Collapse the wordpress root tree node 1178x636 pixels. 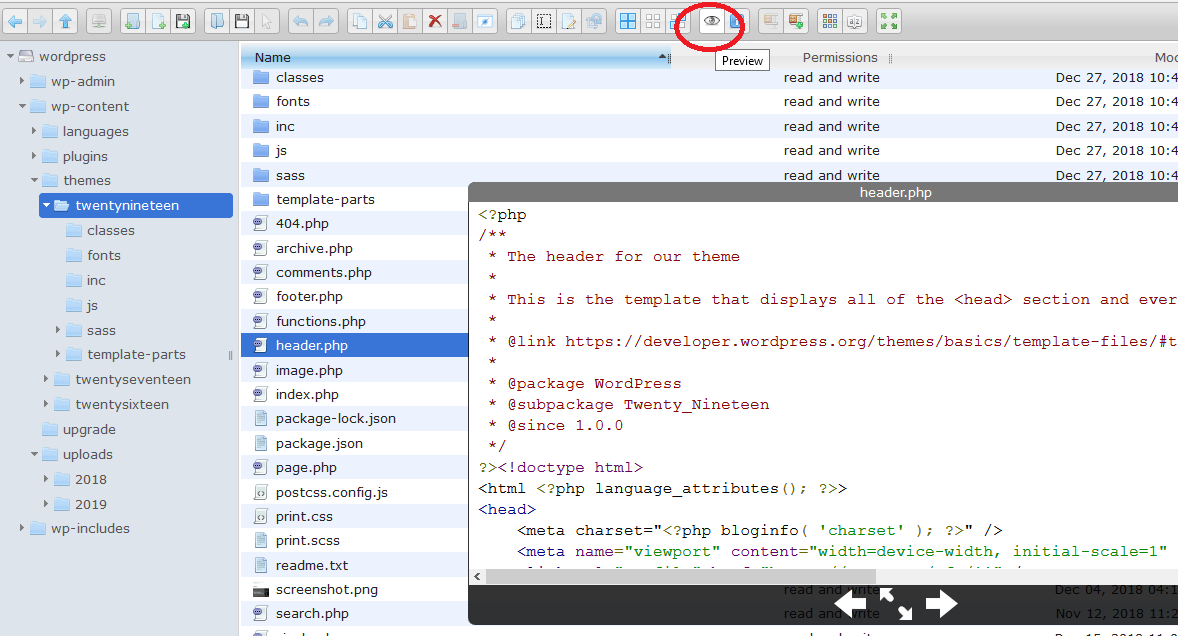click(x=10, y=56)
